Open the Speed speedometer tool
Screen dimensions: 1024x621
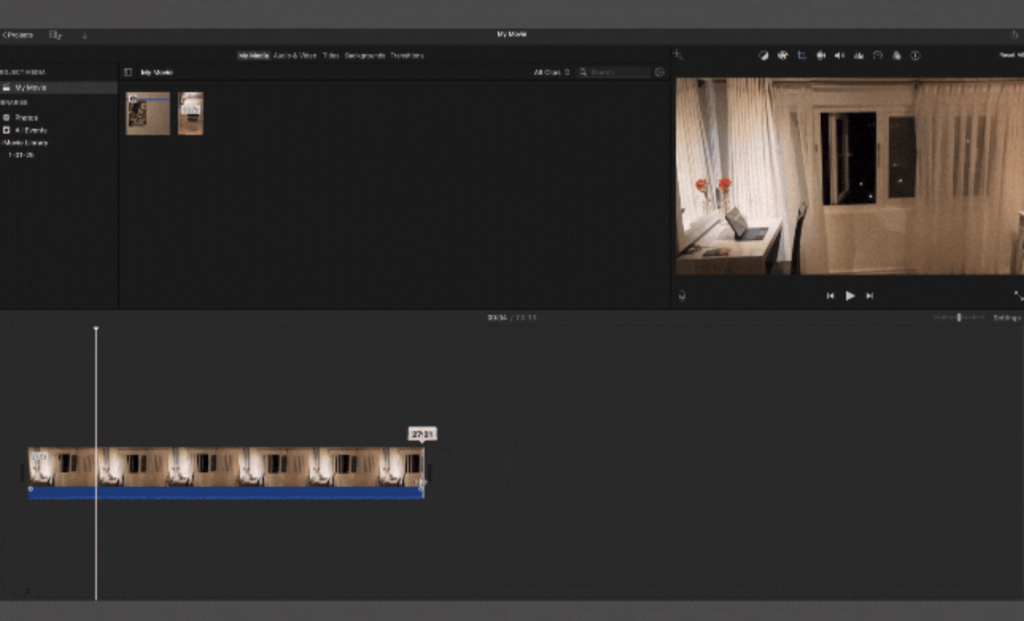877,56
